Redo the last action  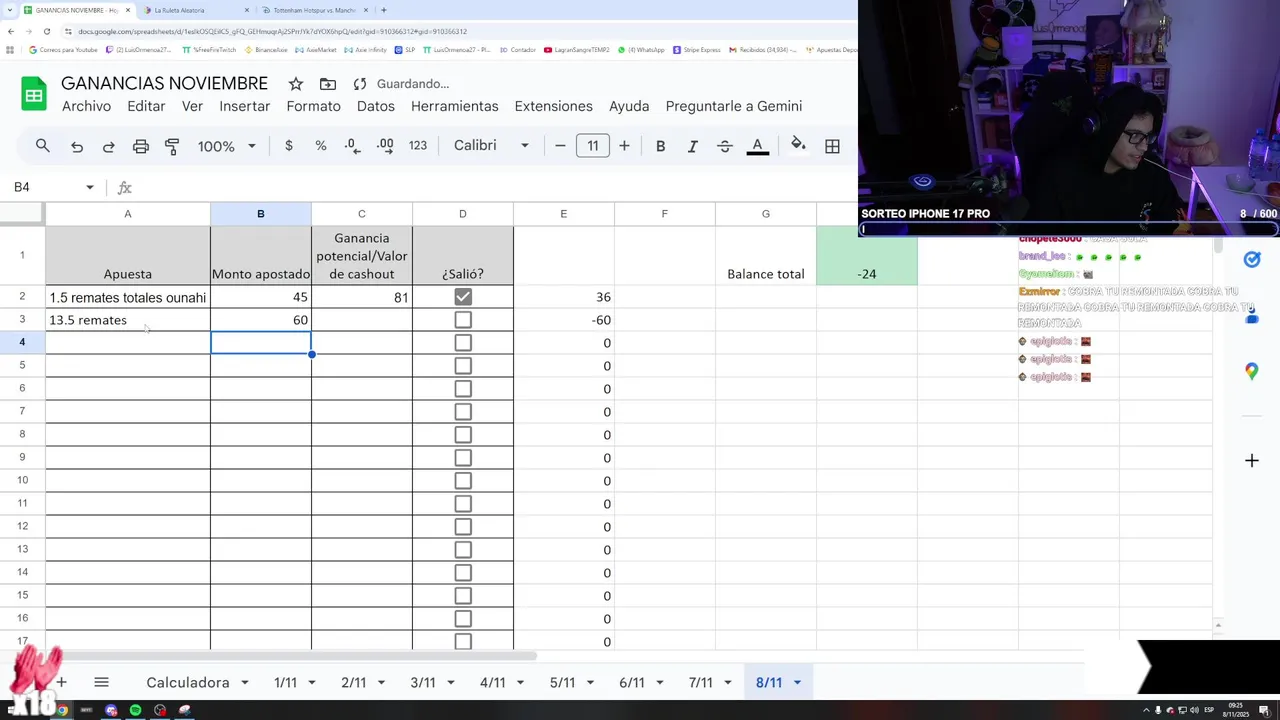pyautogui.click(x=109, y=146)
